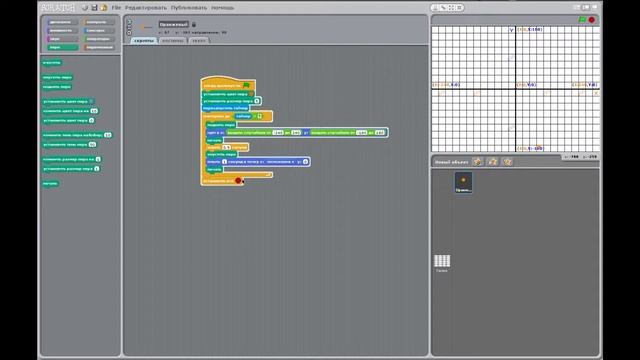Click the pen color swatch in the script

pos(251,94)
